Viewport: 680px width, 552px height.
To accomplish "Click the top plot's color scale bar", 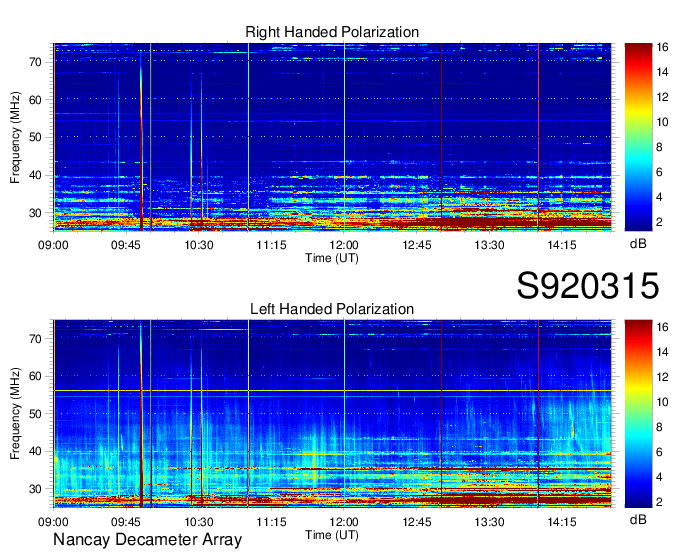I will 638,137.
